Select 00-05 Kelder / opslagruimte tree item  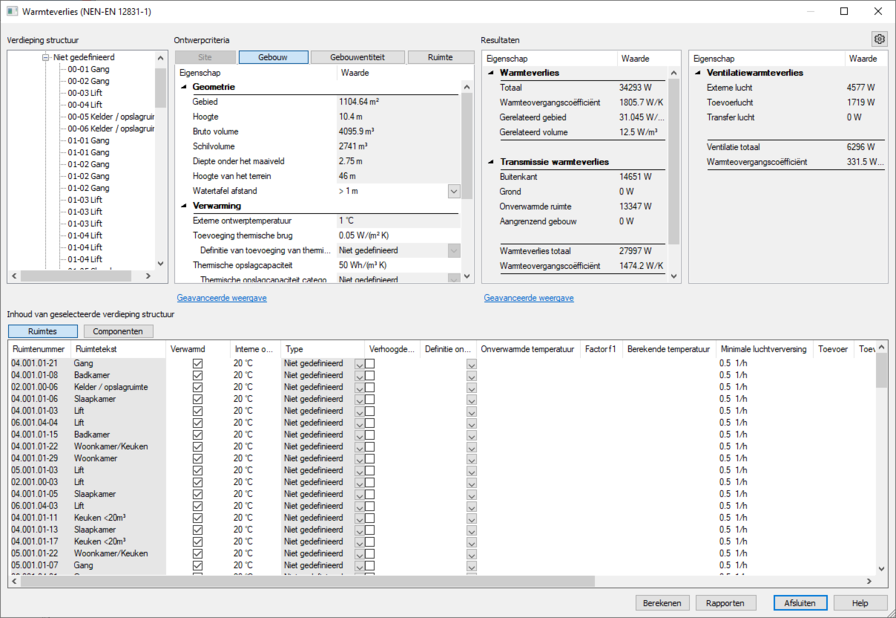point(110,116)
